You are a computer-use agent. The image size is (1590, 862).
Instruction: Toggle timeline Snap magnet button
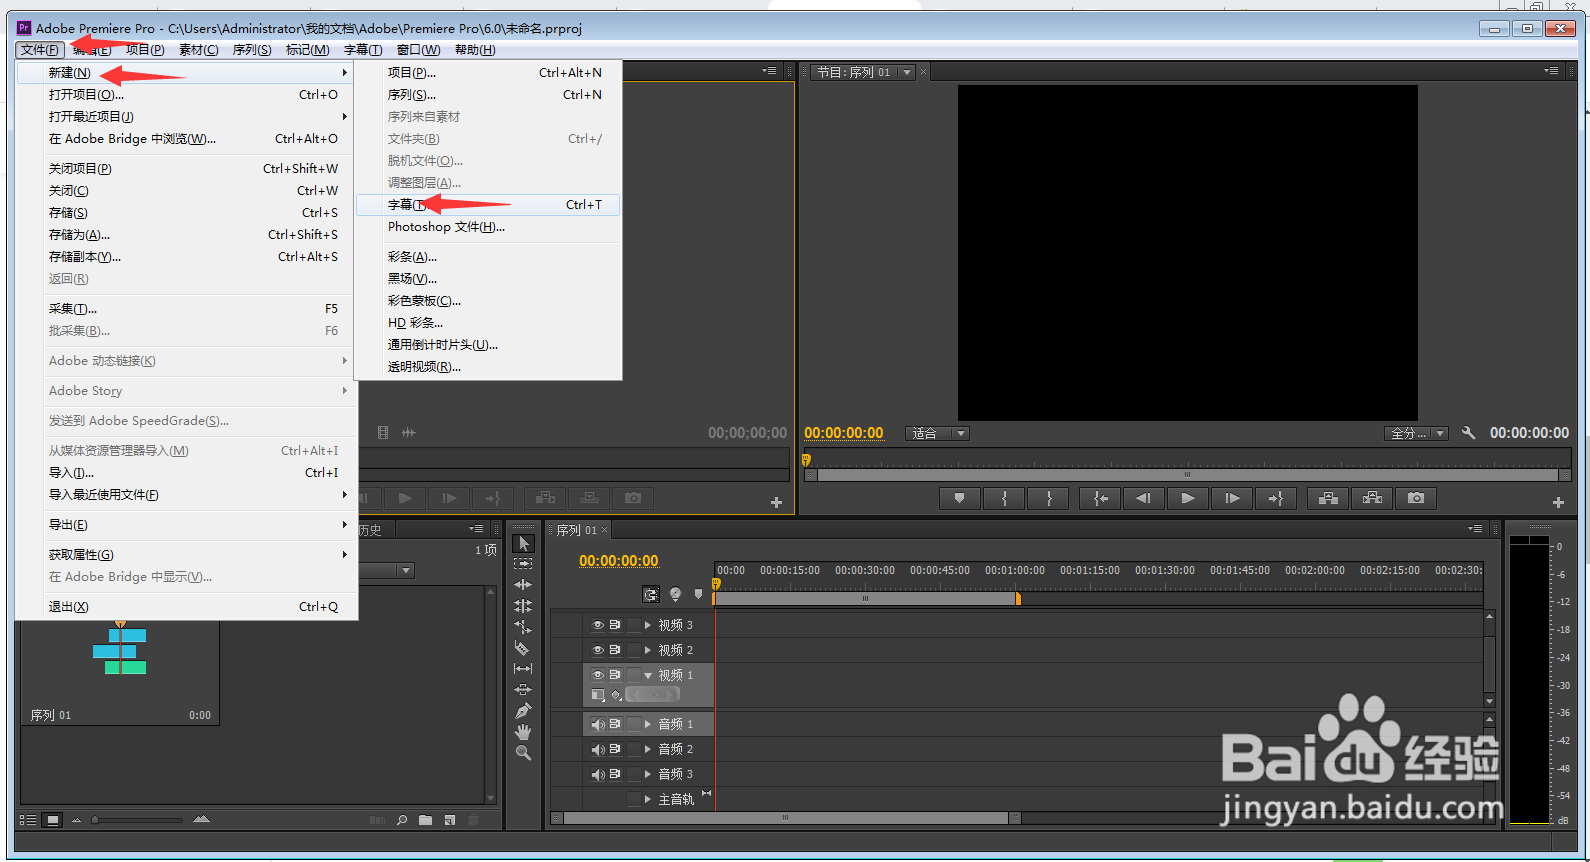(651, 594)
